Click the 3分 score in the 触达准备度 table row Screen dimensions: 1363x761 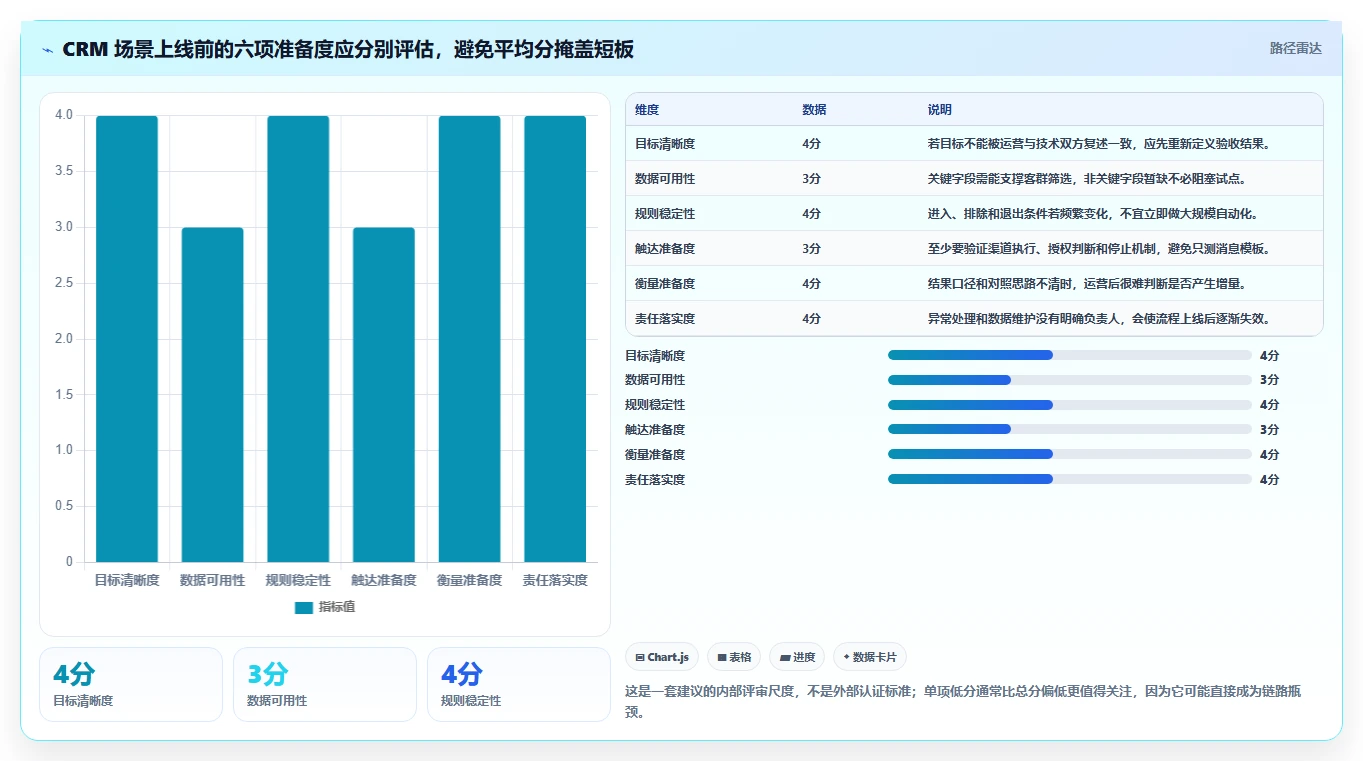click(x=811, y=249)
